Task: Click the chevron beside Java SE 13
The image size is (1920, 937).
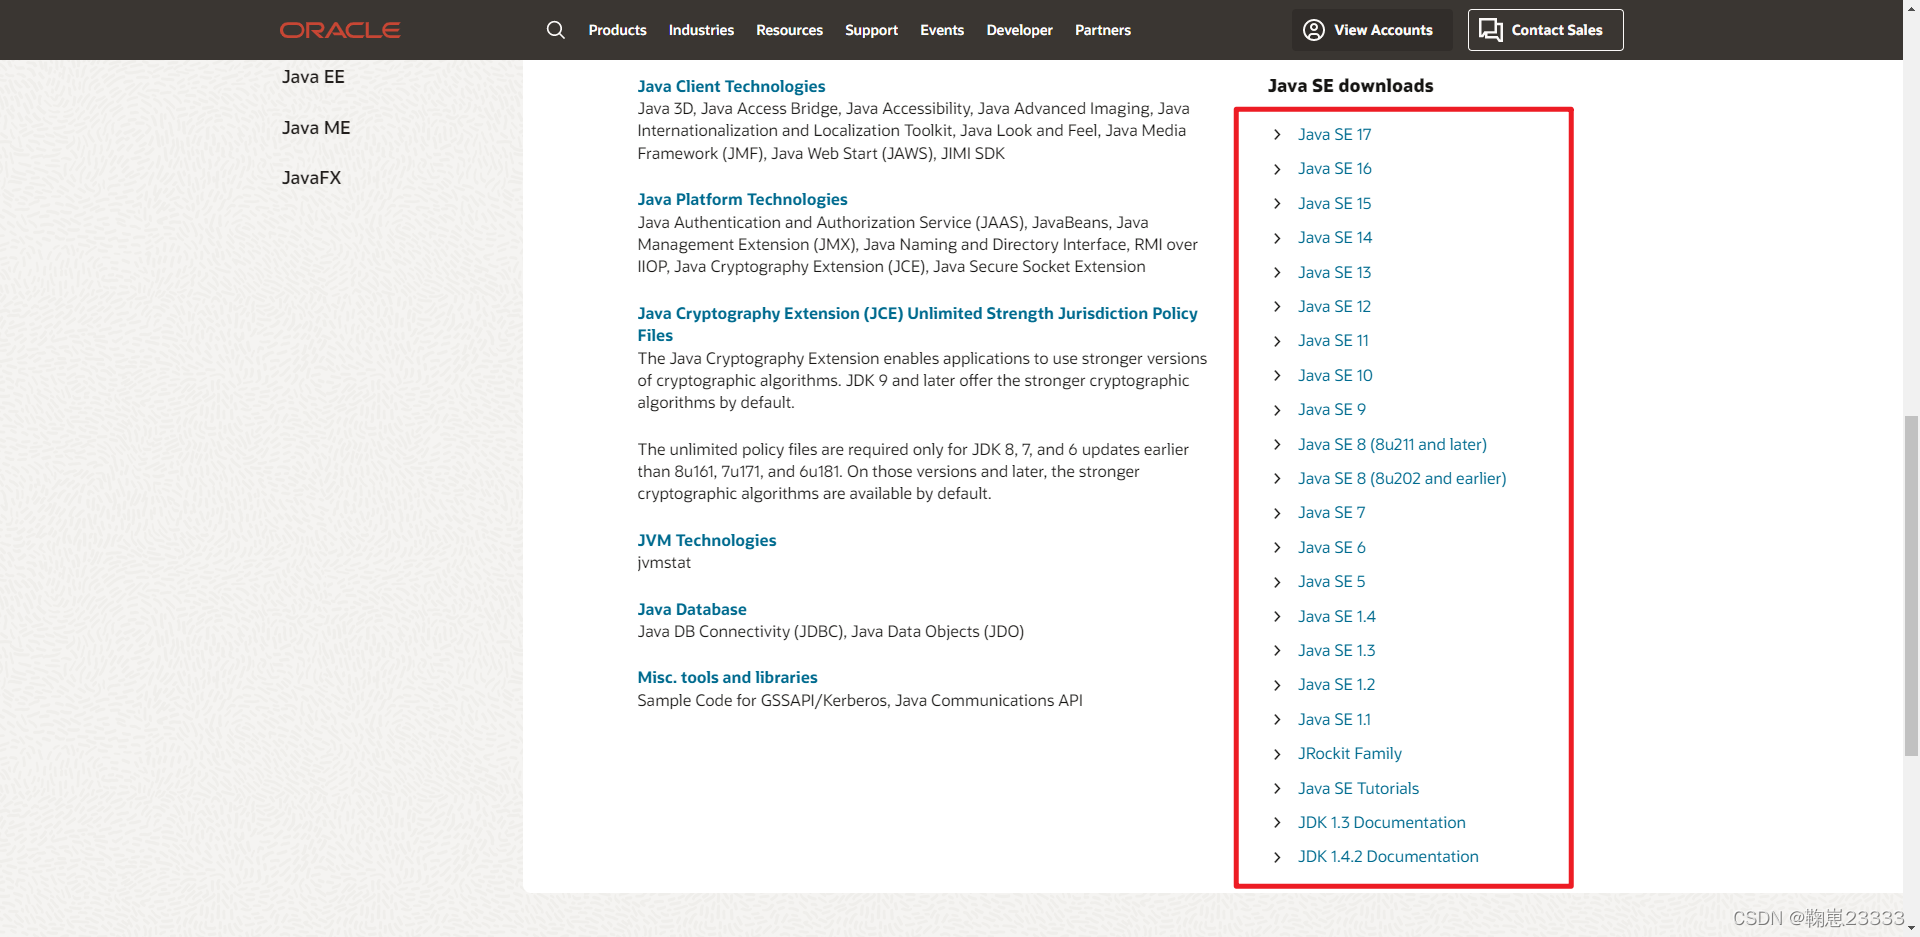Action: pos(1277,273)
